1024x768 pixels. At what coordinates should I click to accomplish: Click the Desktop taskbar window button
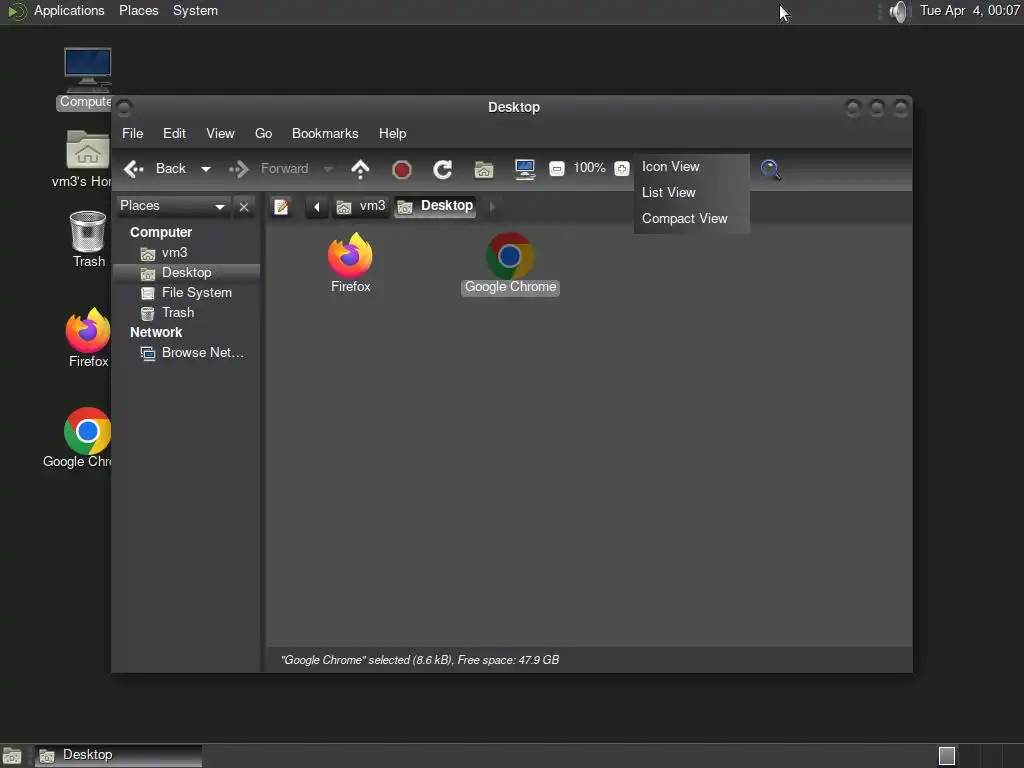tap(118, 756)
